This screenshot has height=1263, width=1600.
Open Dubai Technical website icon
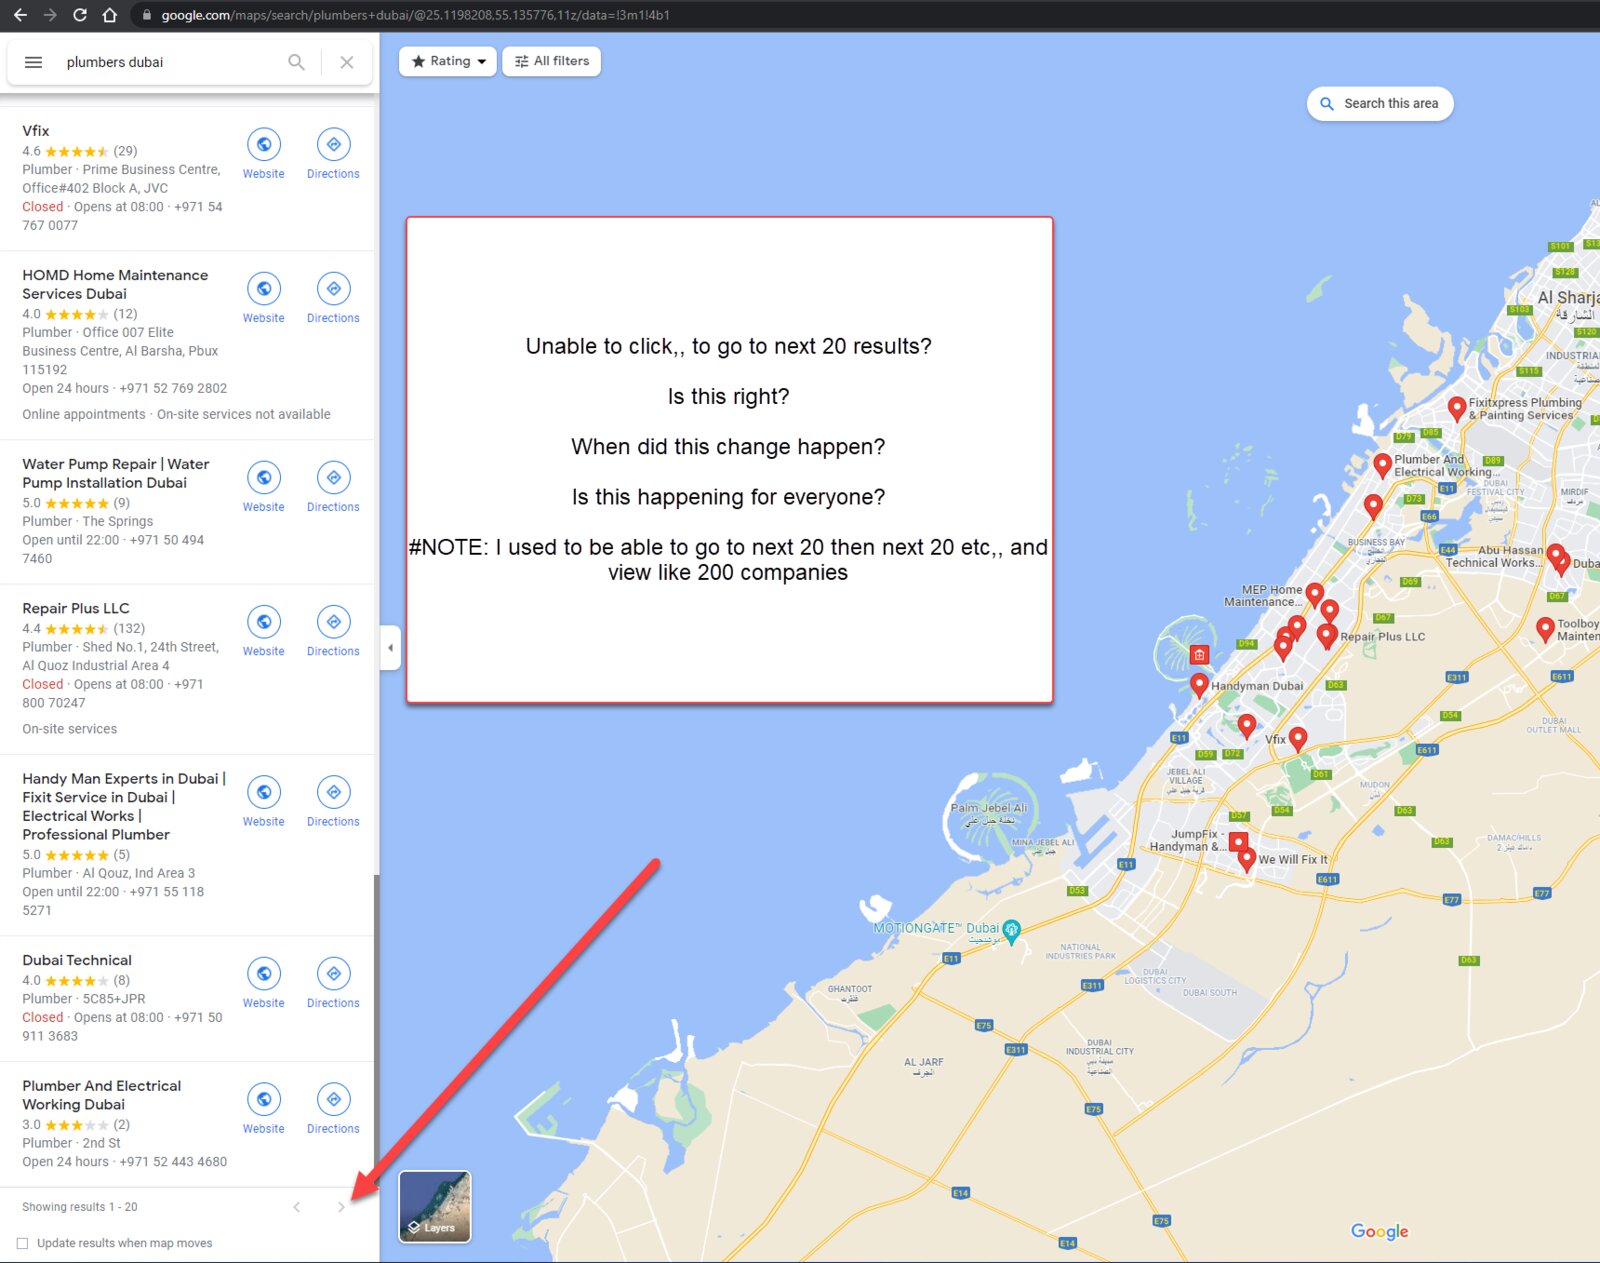click(x=264, y=973)
